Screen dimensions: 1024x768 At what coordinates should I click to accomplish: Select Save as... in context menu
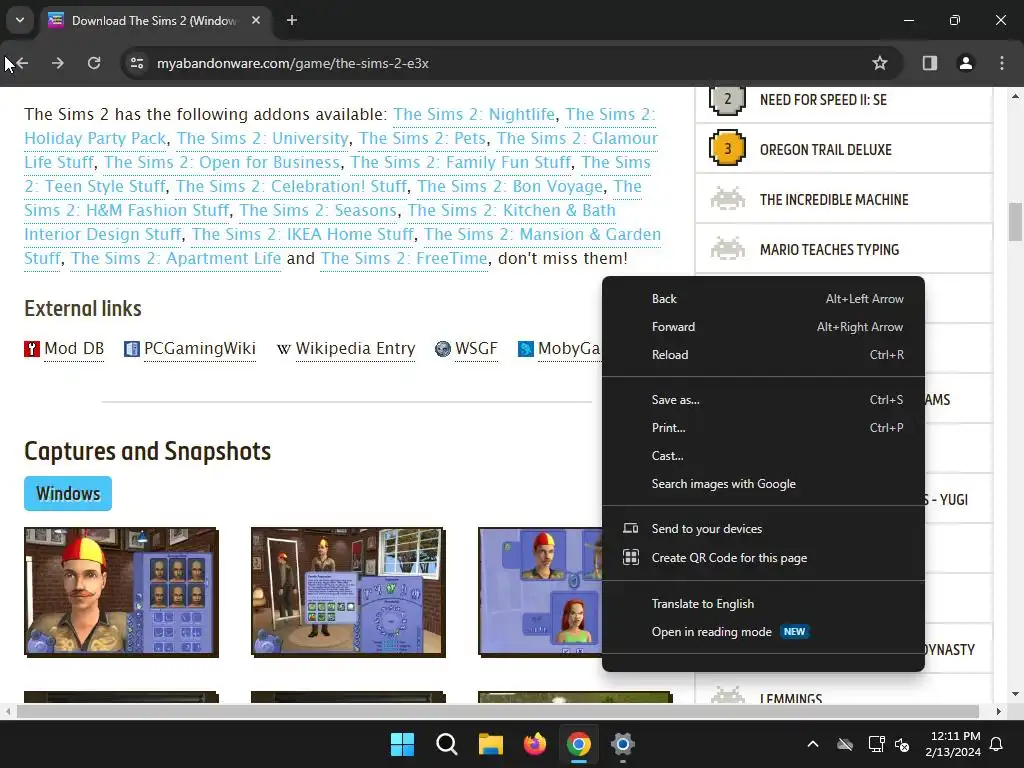click(763, 400)
